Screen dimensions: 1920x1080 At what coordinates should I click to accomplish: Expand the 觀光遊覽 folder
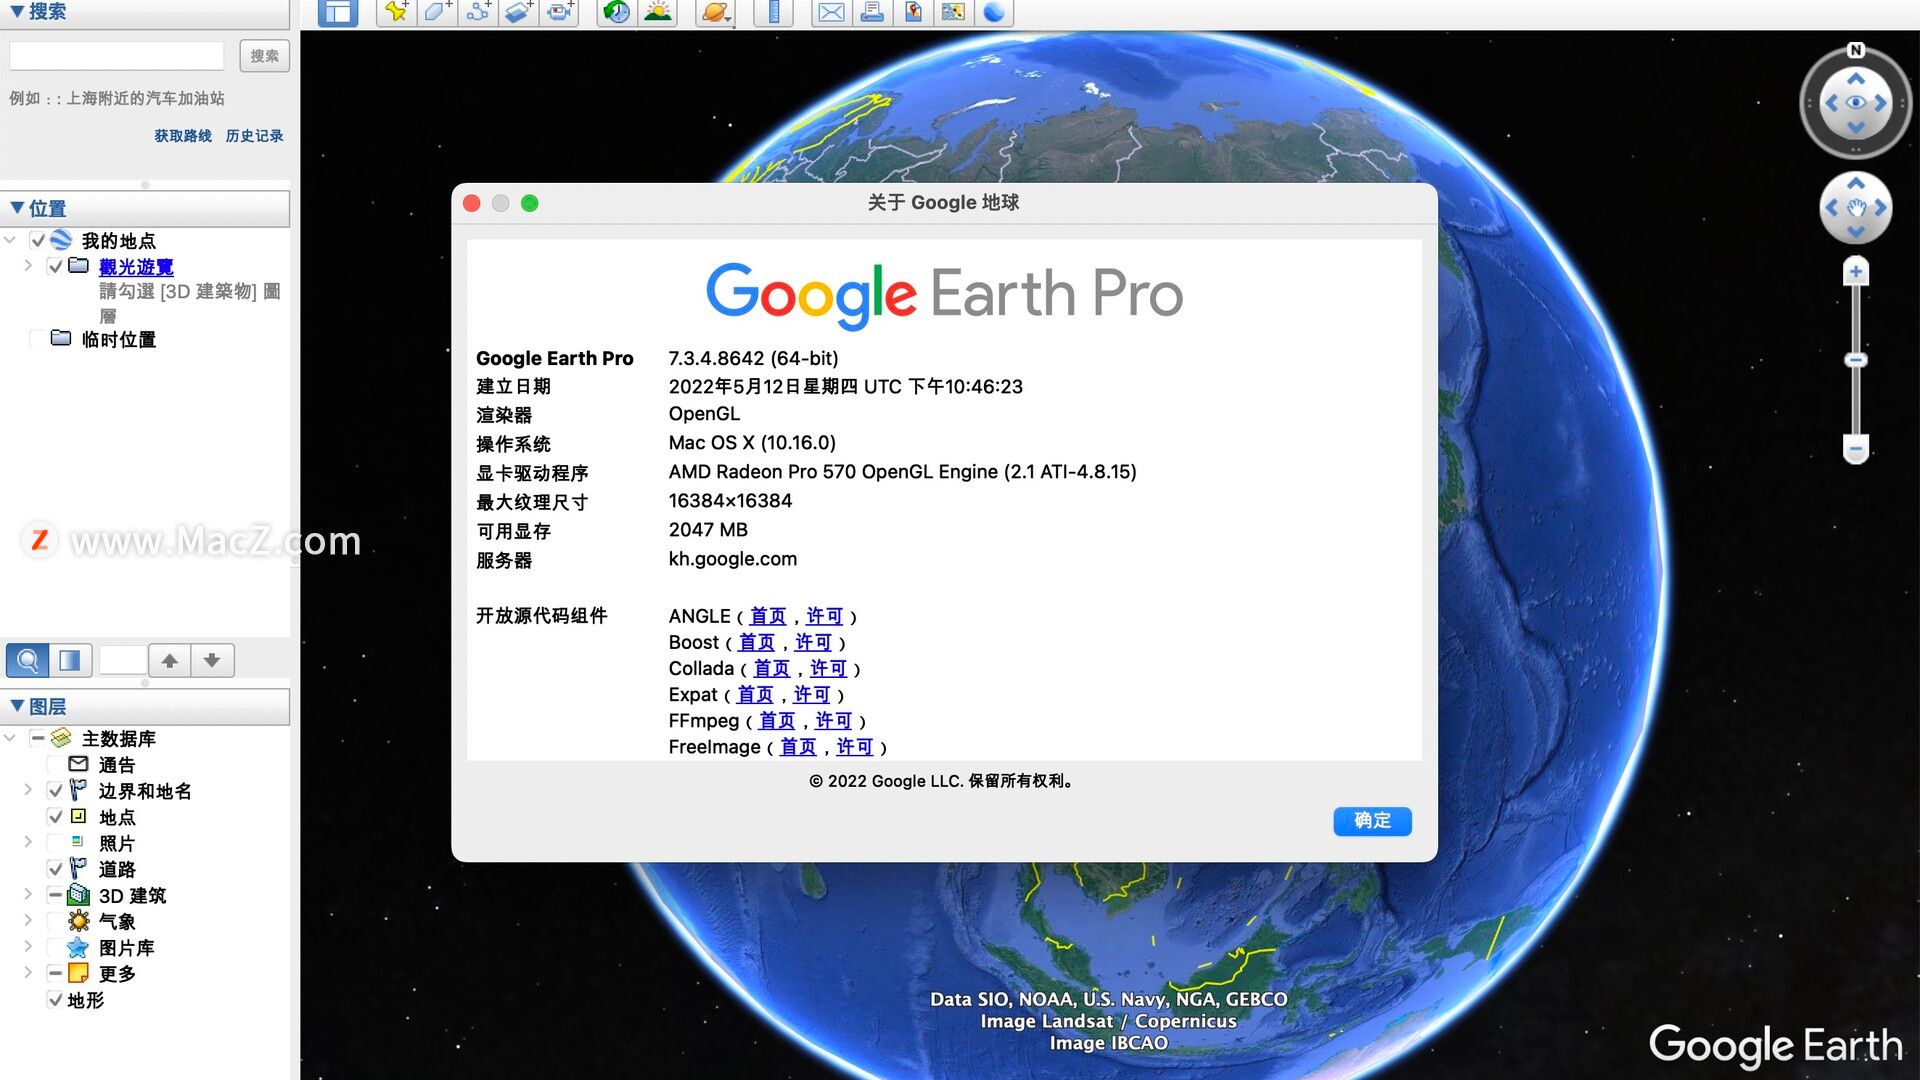(28, 266)
